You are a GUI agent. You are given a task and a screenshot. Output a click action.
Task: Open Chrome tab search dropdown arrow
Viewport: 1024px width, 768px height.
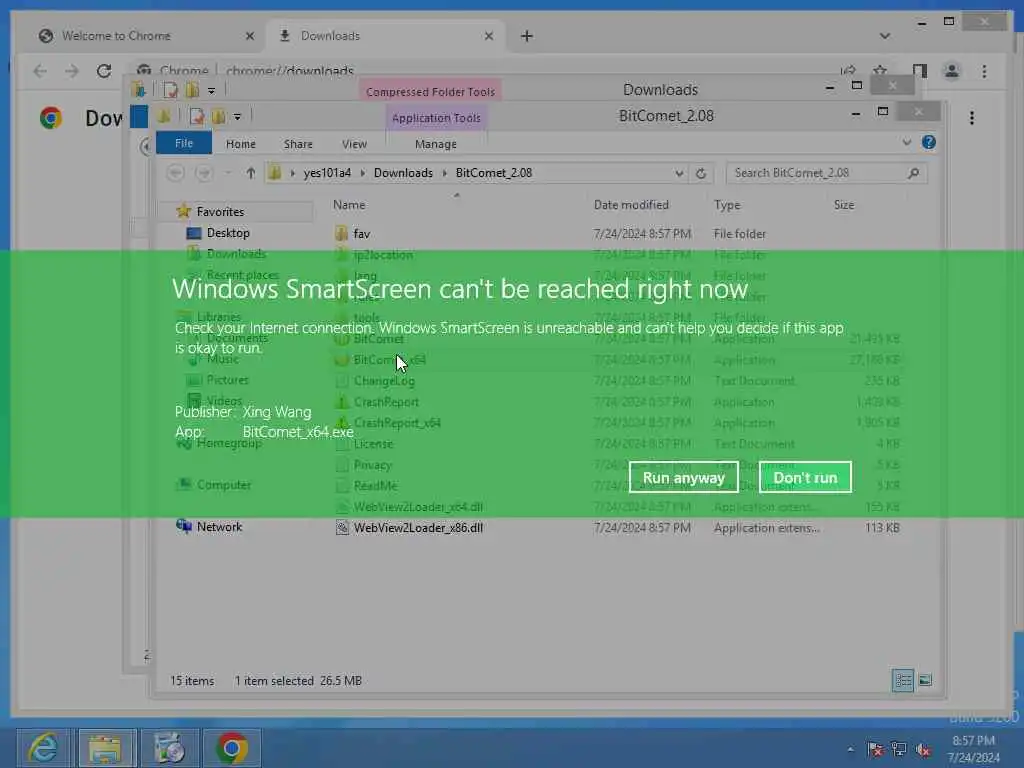click(x=885, y=36)
